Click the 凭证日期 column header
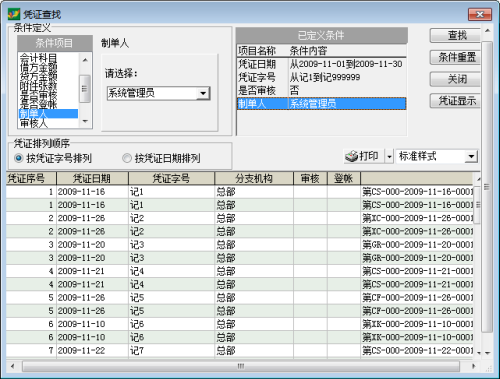This screenshot has width=500, height=379. (x=92, y=179)
